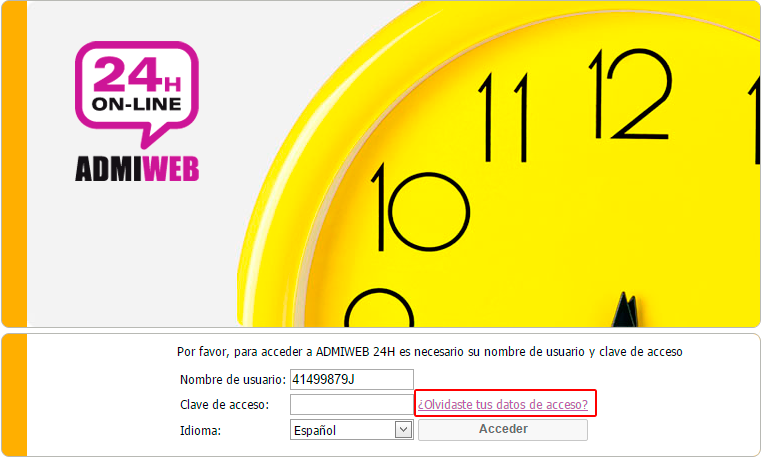Image resolution: width=761 pixels, height=457 pixels.
Task: Click the Nombre de usuario label
Action: [x=233, y=379]
